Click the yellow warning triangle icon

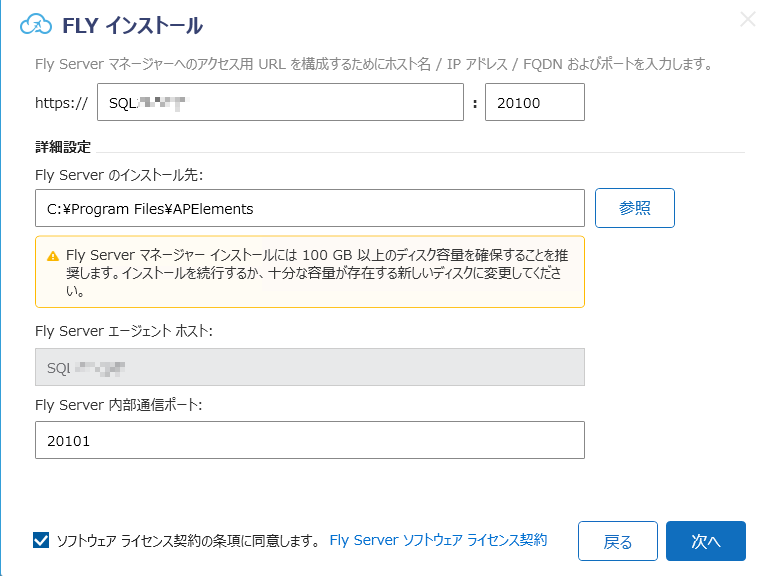click(x=53, y=256)
